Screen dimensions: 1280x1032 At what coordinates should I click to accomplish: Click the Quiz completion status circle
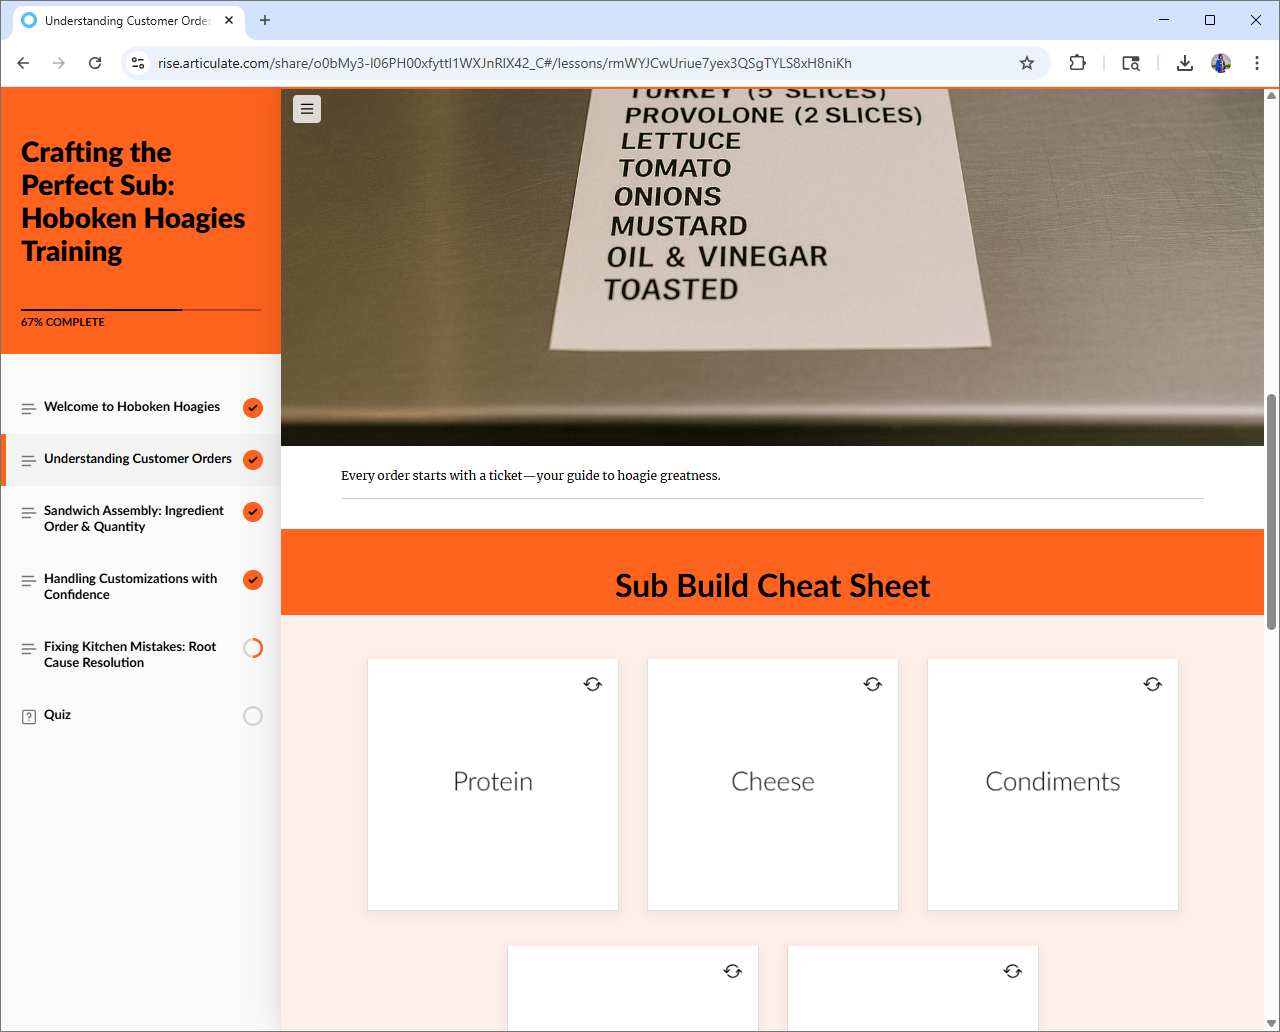point(253,716)
